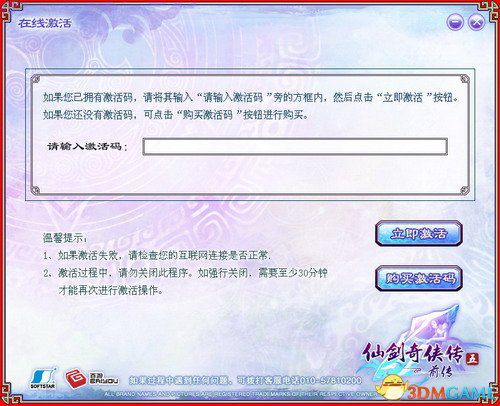Close the activation window
Image resolution: width=500 pixels, height=406 pixels.
tap(477, 22)
